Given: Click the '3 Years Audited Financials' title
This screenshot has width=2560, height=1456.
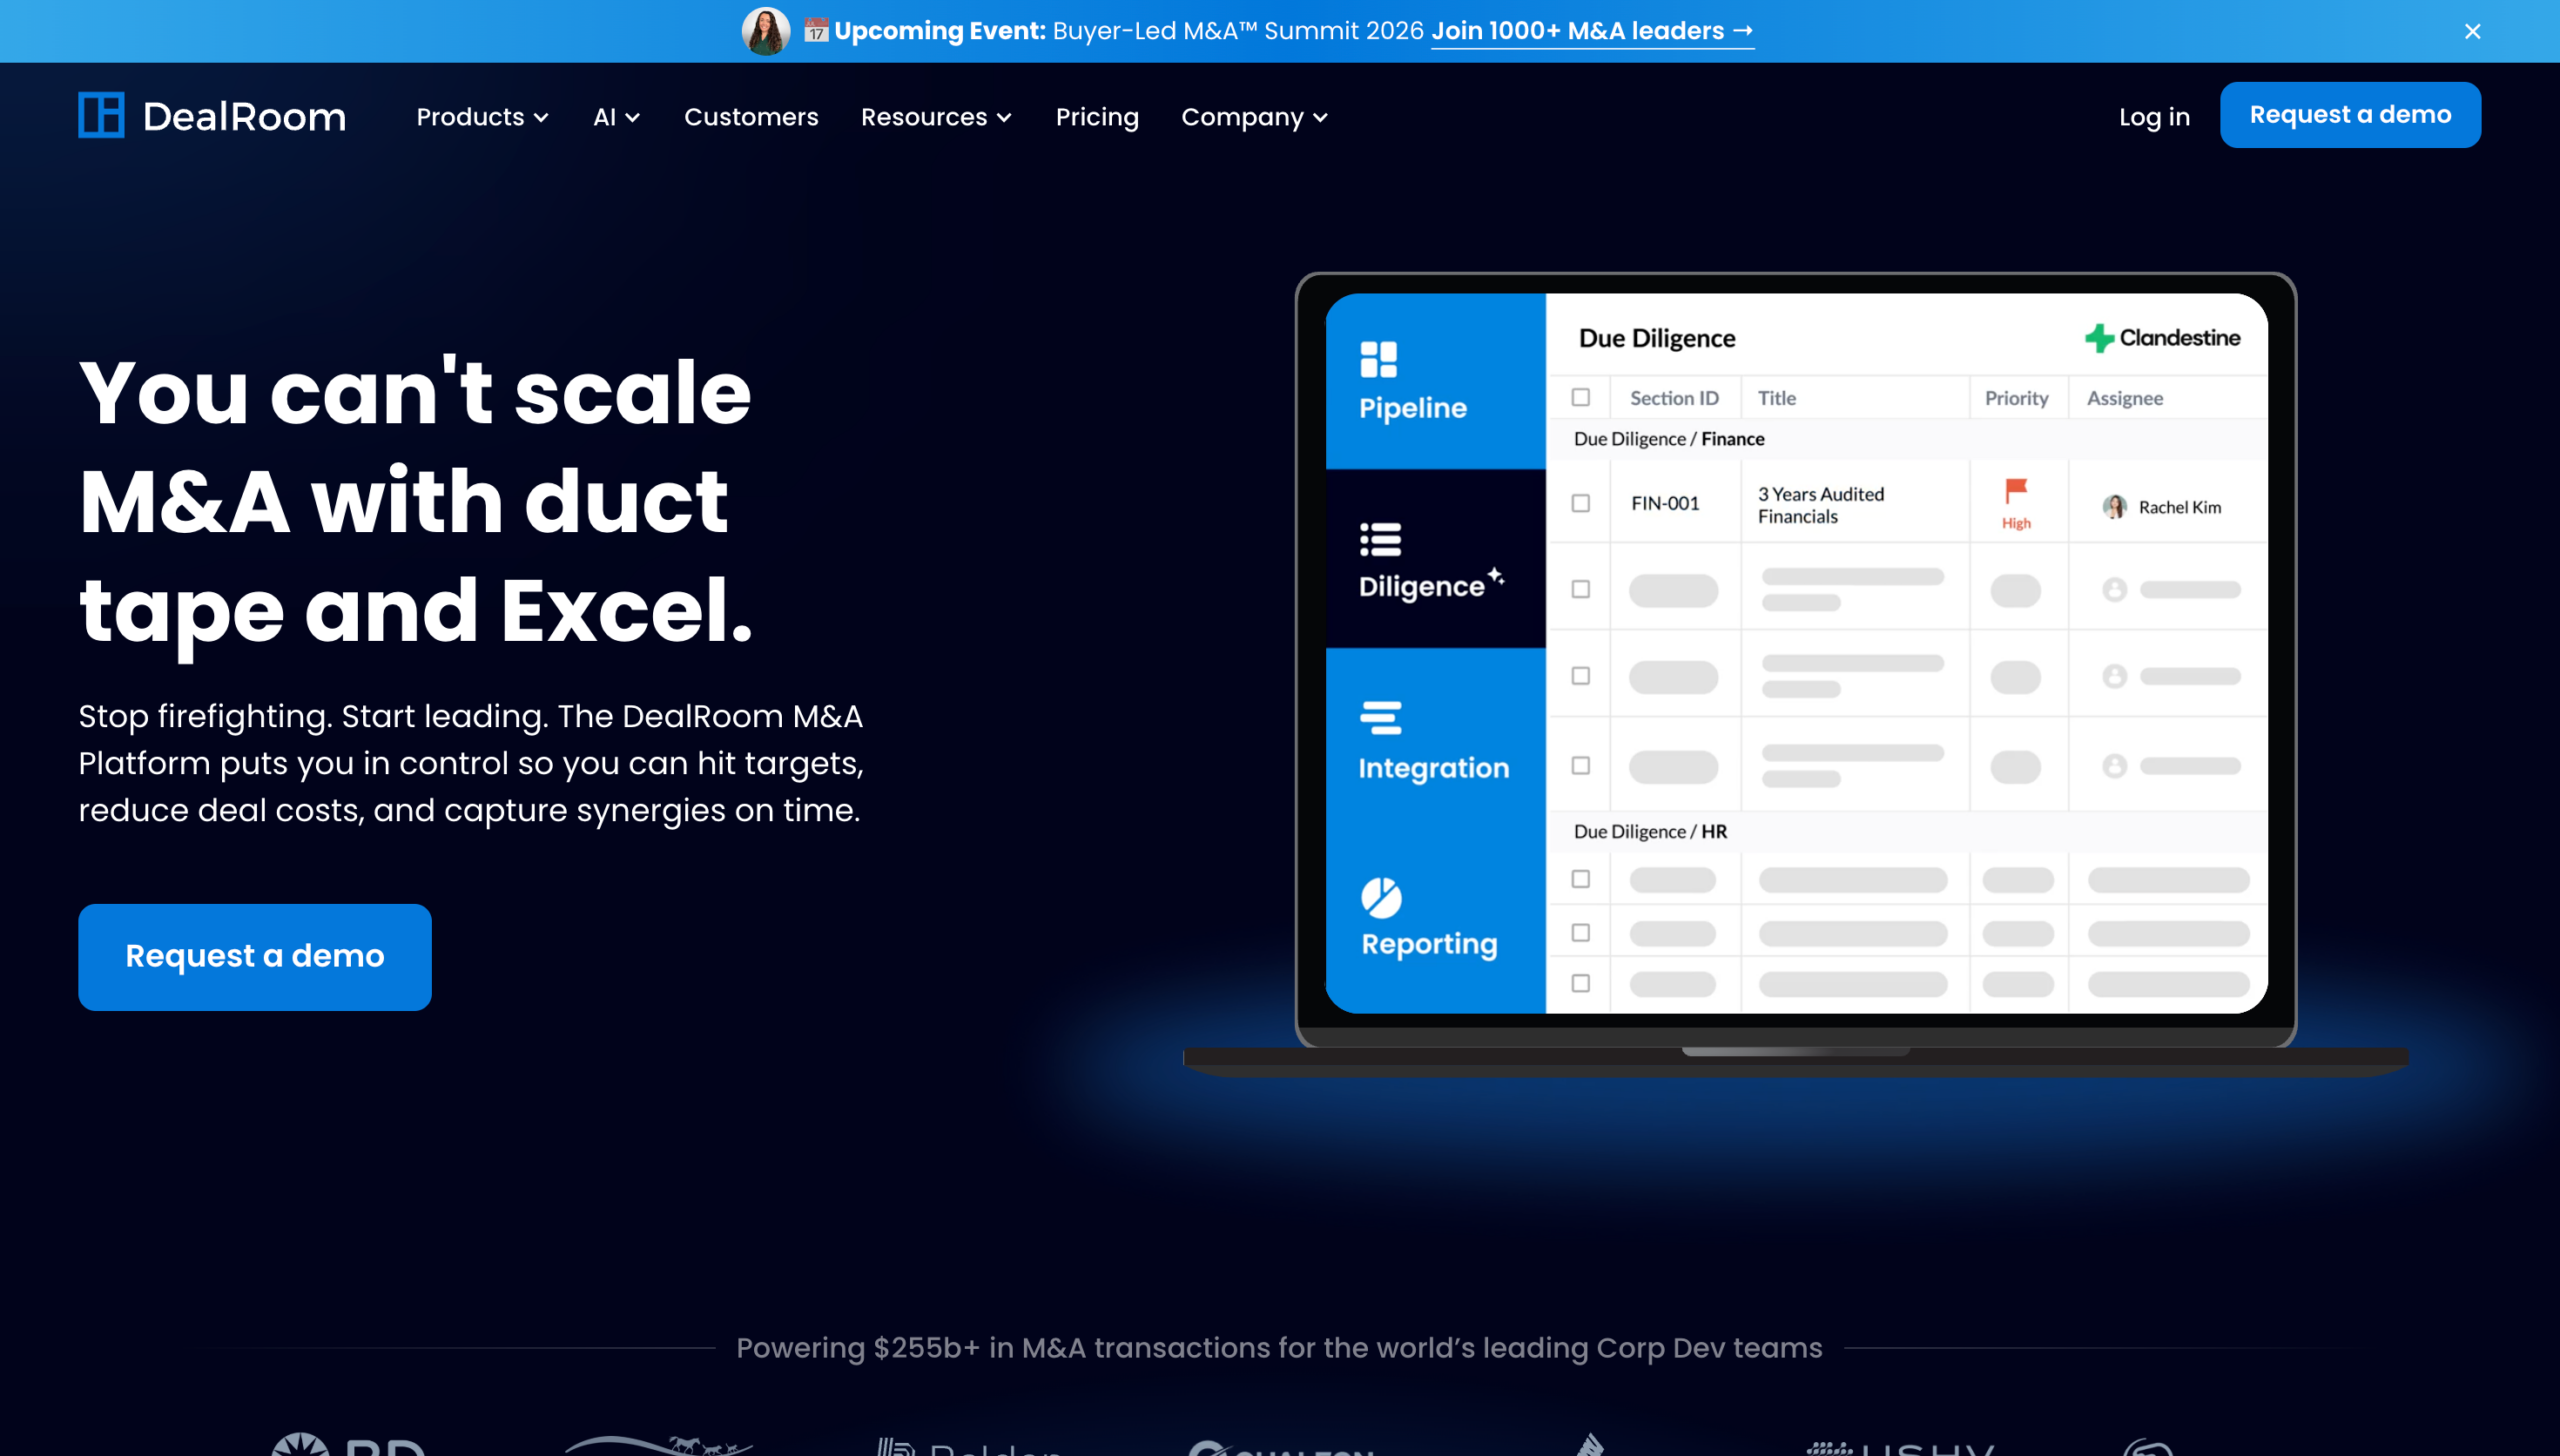Looking at the screenshot, I should (x=1820, y=505).
